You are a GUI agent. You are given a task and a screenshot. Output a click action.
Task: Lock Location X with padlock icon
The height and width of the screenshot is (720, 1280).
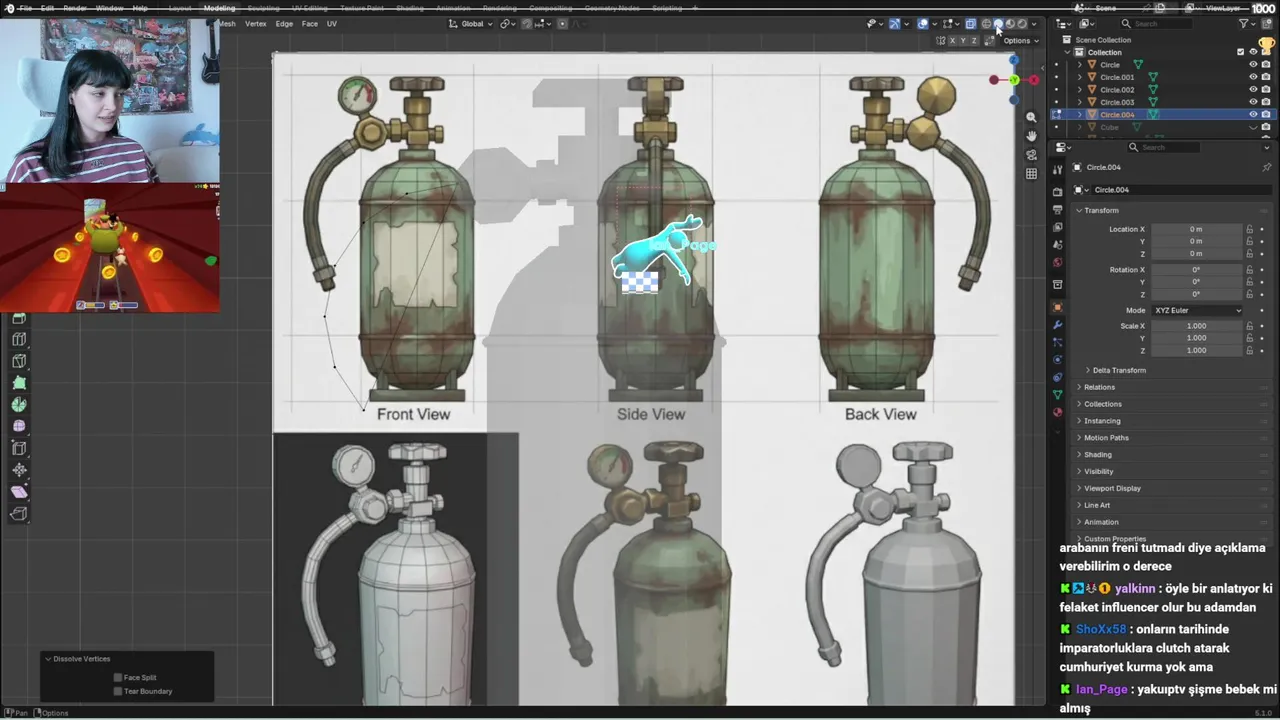click(x=1249, y=229)
